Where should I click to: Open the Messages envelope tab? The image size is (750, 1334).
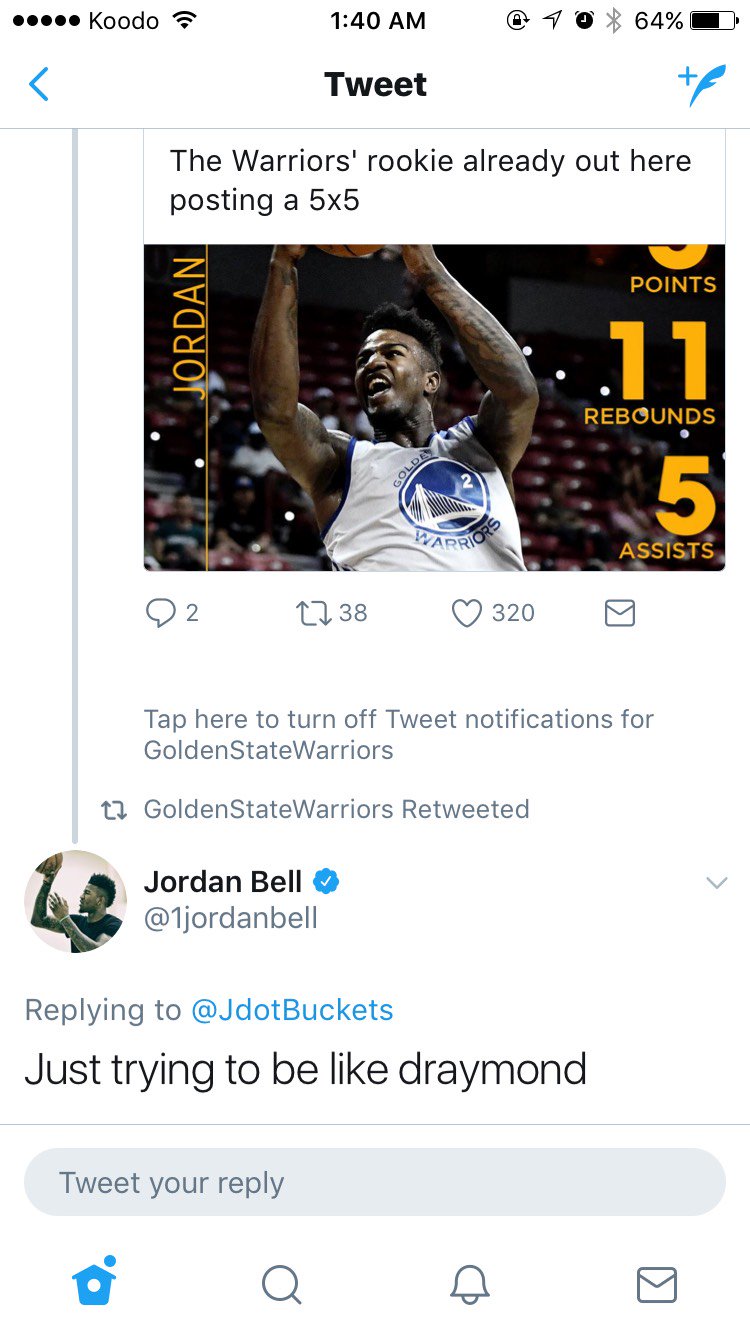coord(657,1285)
